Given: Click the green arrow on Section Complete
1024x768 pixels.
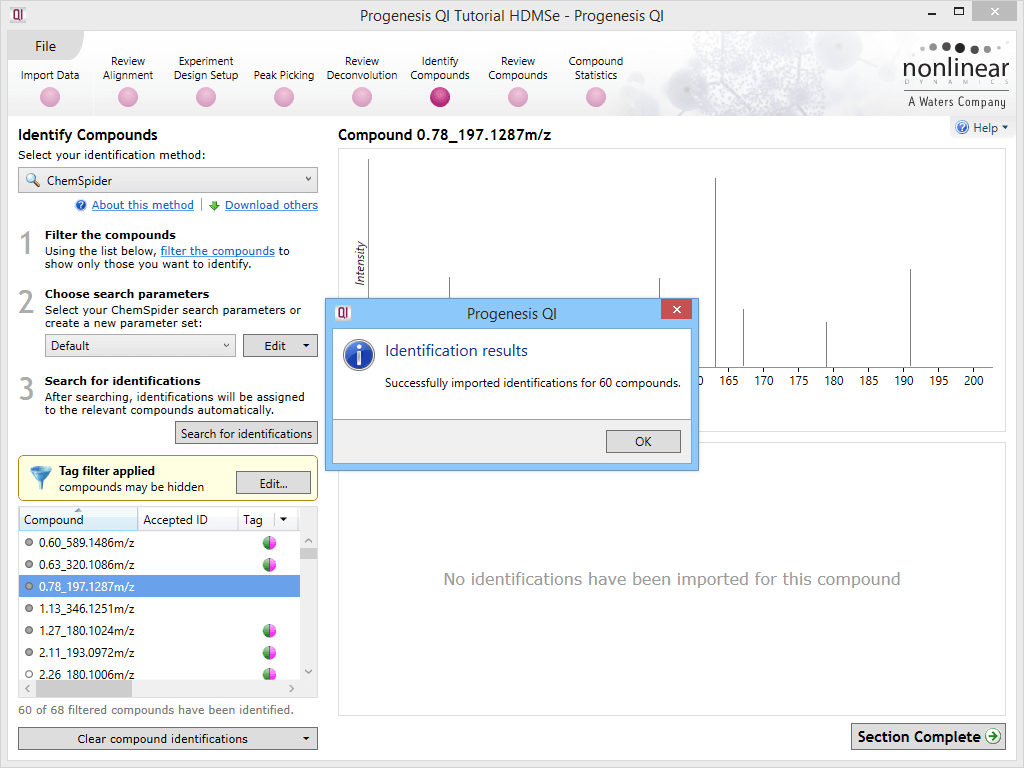Looking at the screenshot, I should [x=993, y=737].
